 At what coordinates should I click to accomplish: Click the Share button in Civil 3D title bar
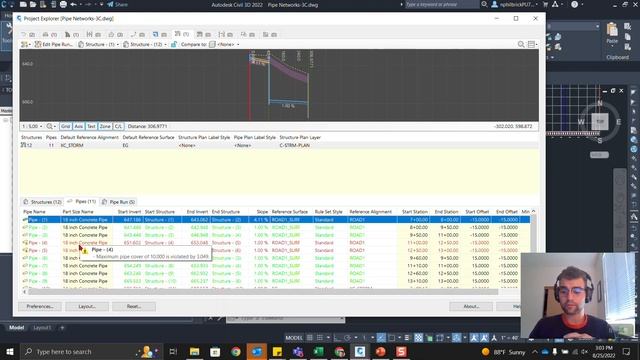pyautogui.click(x=118, y=4)
